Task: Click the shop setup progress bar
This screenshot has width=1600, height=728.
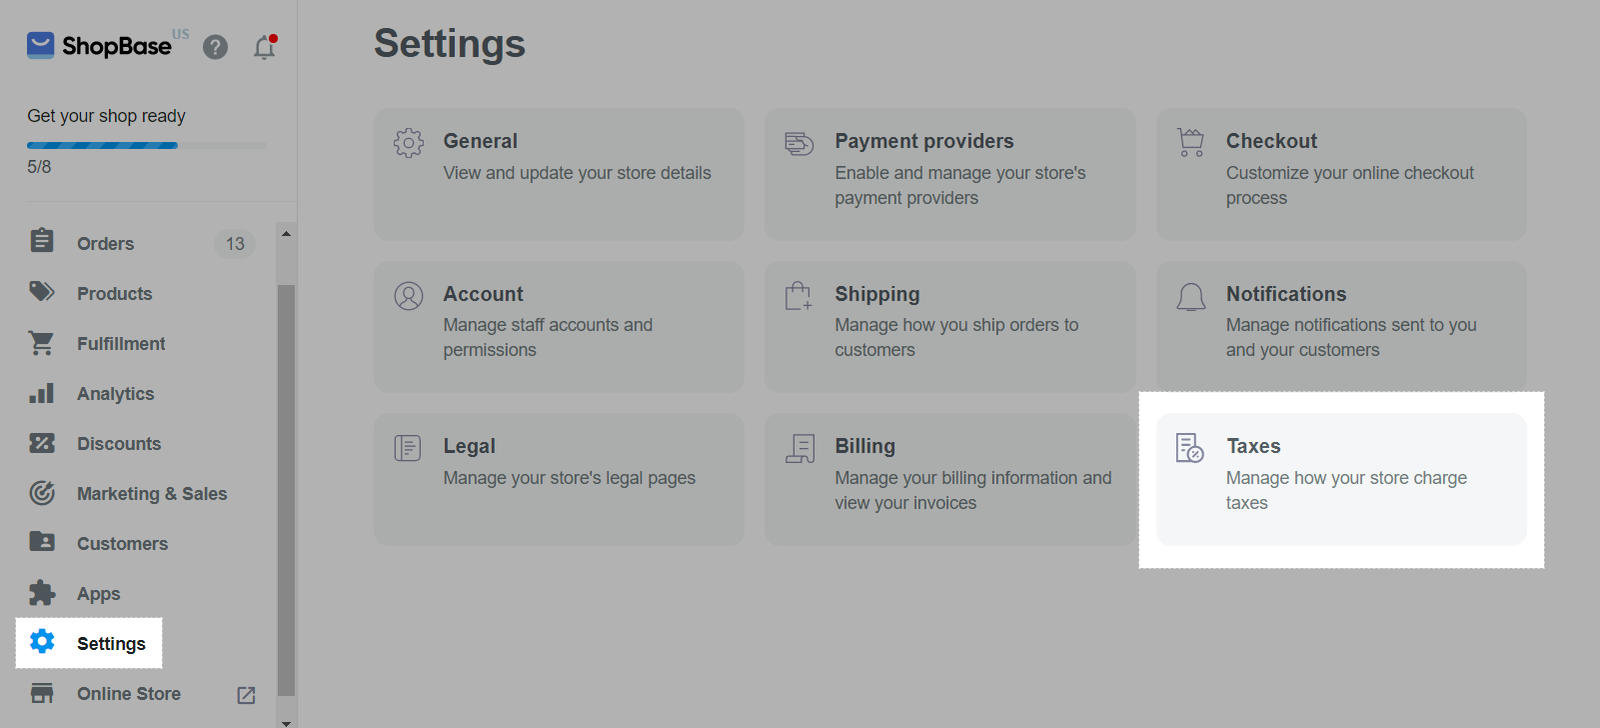Action: (146, 146)
